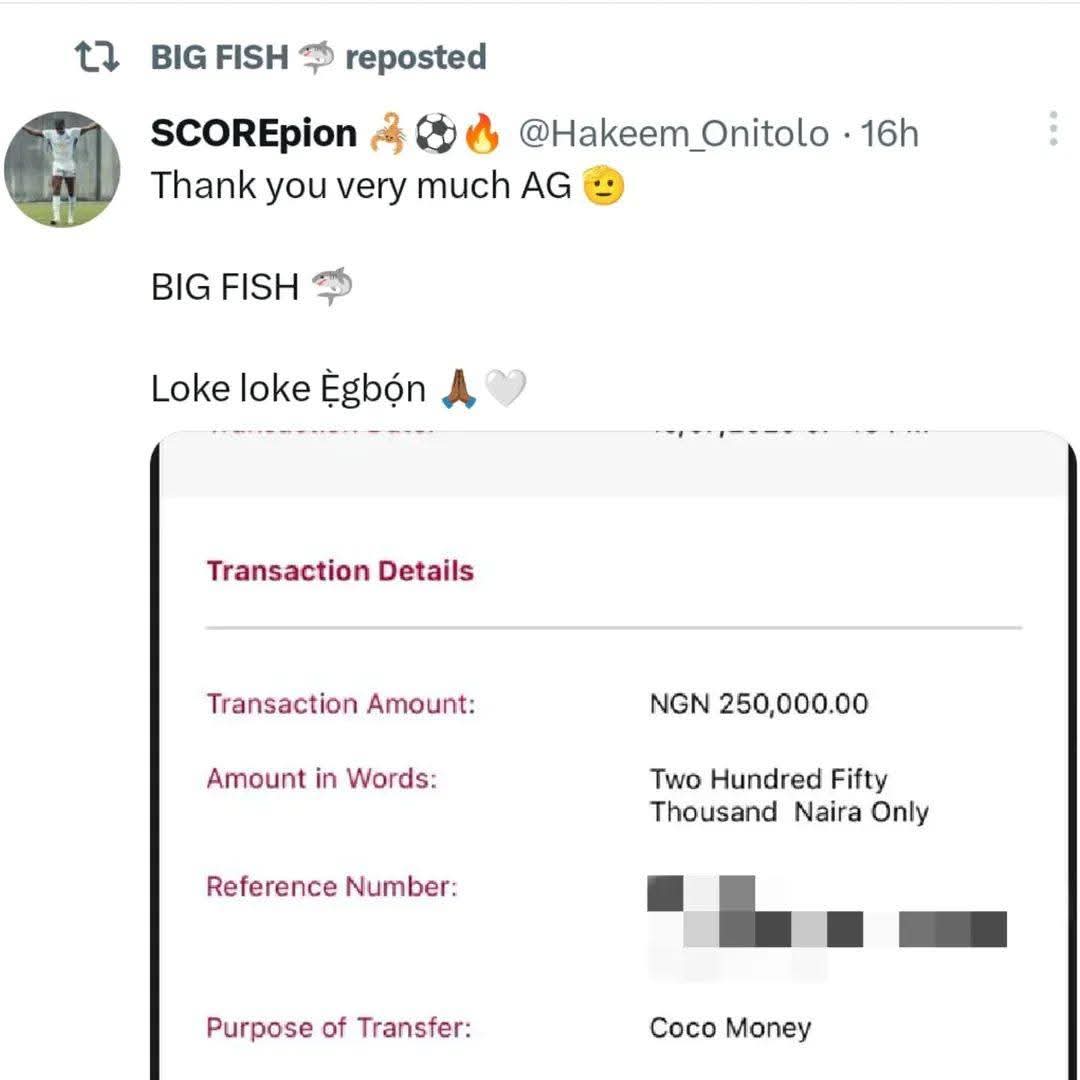Click the saluting face emoji
The width and height of the screenshot is (1080, 1080).
(x=603, y=186)
